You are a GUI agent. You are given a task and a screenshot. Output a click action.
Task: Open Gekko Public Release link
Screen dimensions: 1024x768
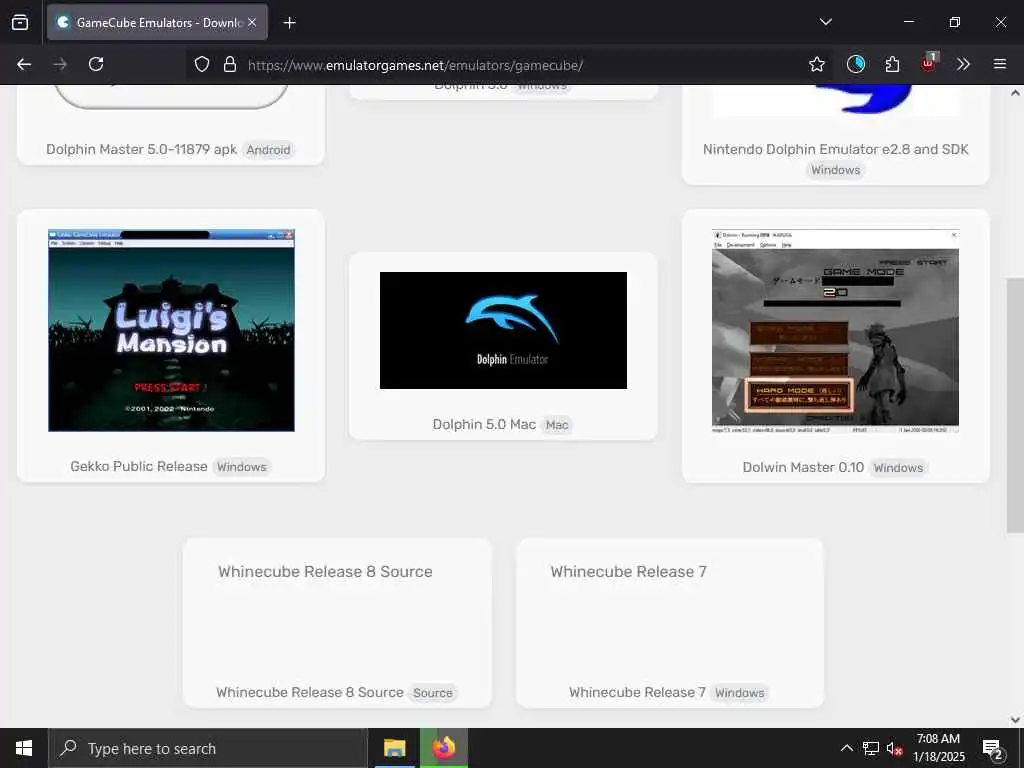point(138,466)
